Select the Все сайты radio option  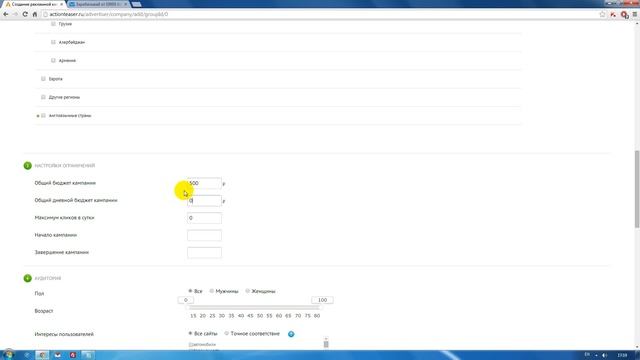(190, 333)
